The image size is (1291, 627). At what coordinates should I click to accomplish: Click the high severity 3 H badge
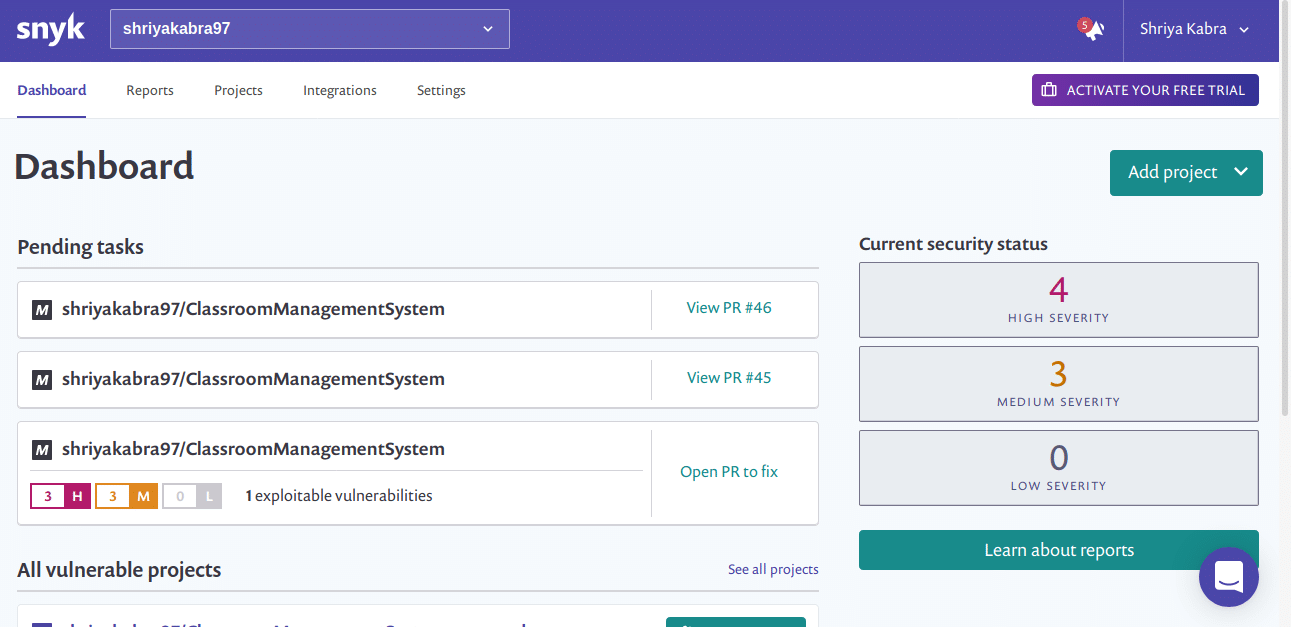pyautogui.click(x=62, y=496)
